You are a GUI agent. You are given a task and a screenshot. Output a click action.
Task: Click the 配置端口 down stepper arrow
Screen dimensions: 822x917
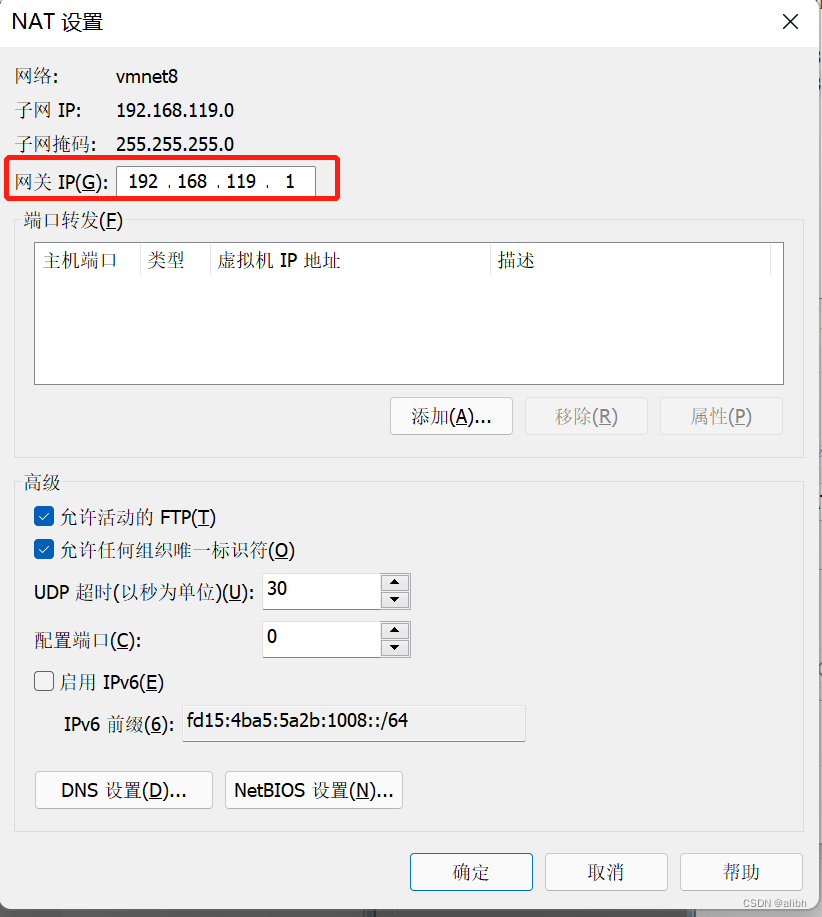[x=394, y=646]
